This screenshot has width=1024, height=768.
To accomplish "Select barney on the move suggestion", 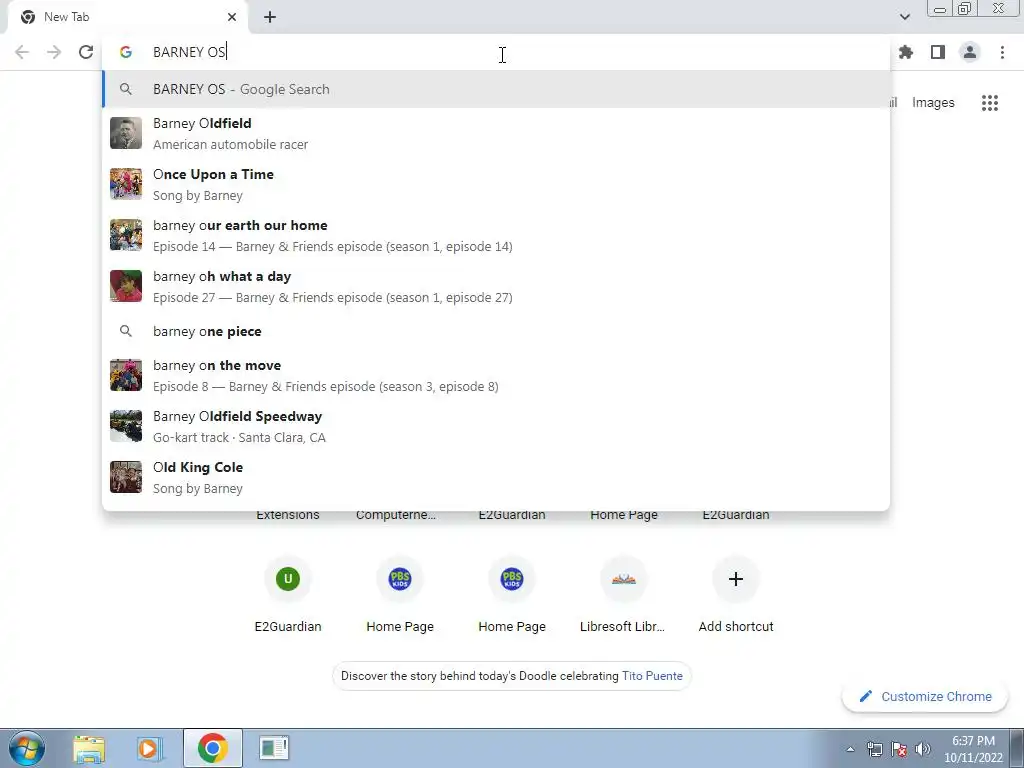I will tap(496, 376).
